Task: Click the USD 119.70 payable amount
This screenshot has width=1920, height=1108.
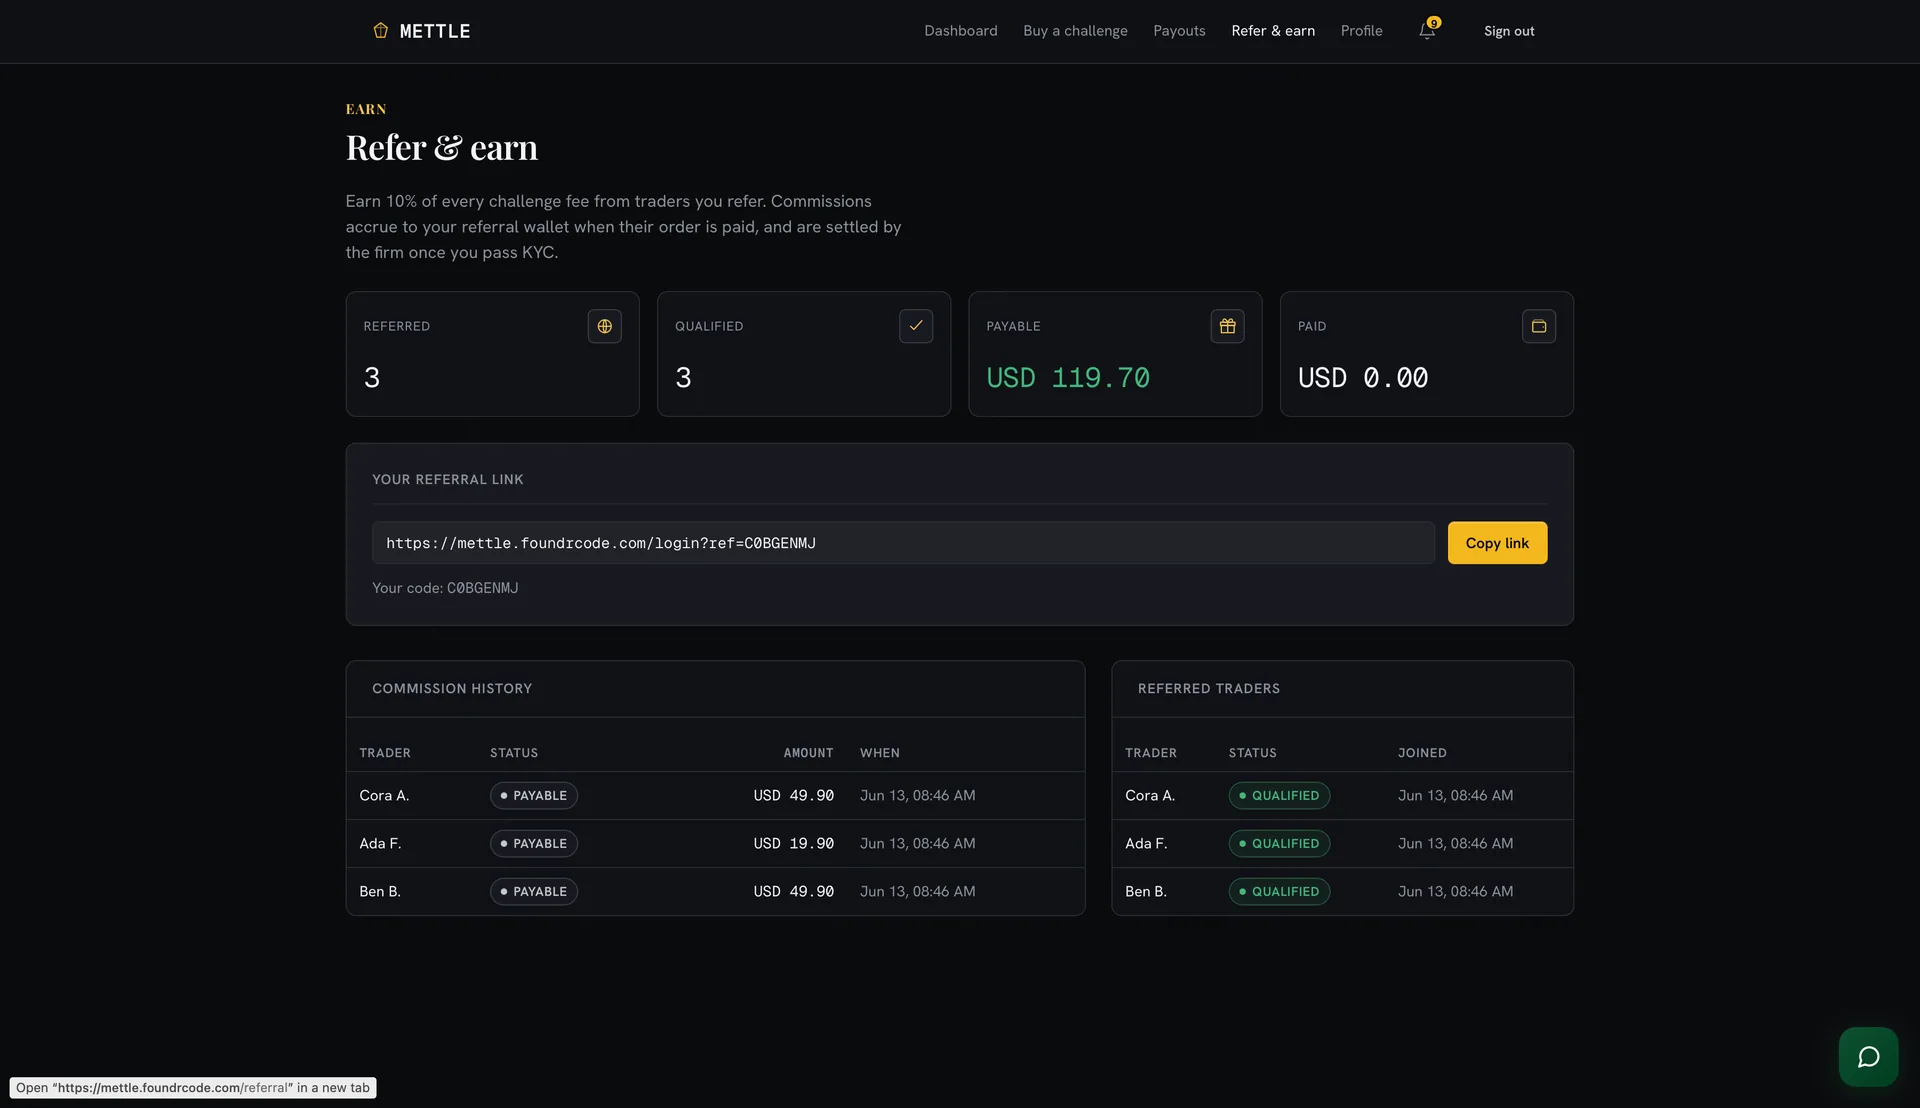Action: click(1067, 378)
